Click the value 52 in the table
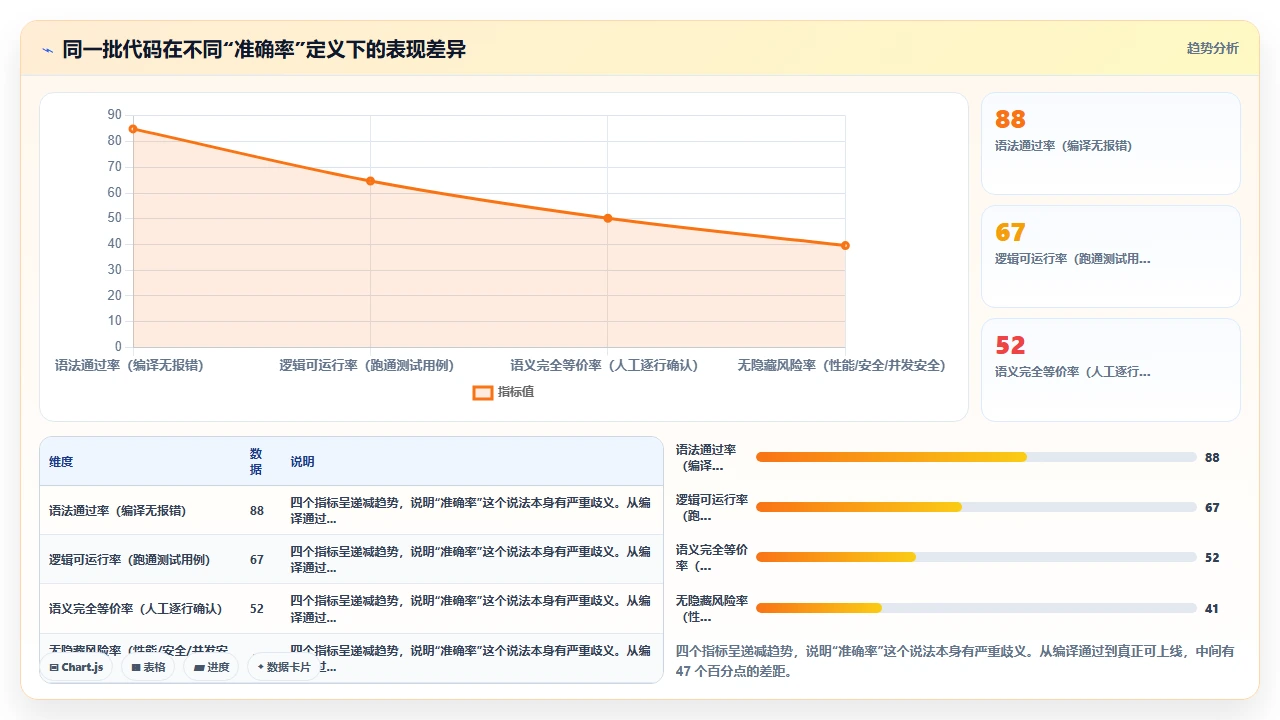This screenshot has height=720, width=1280. click(x=257, y=609)
